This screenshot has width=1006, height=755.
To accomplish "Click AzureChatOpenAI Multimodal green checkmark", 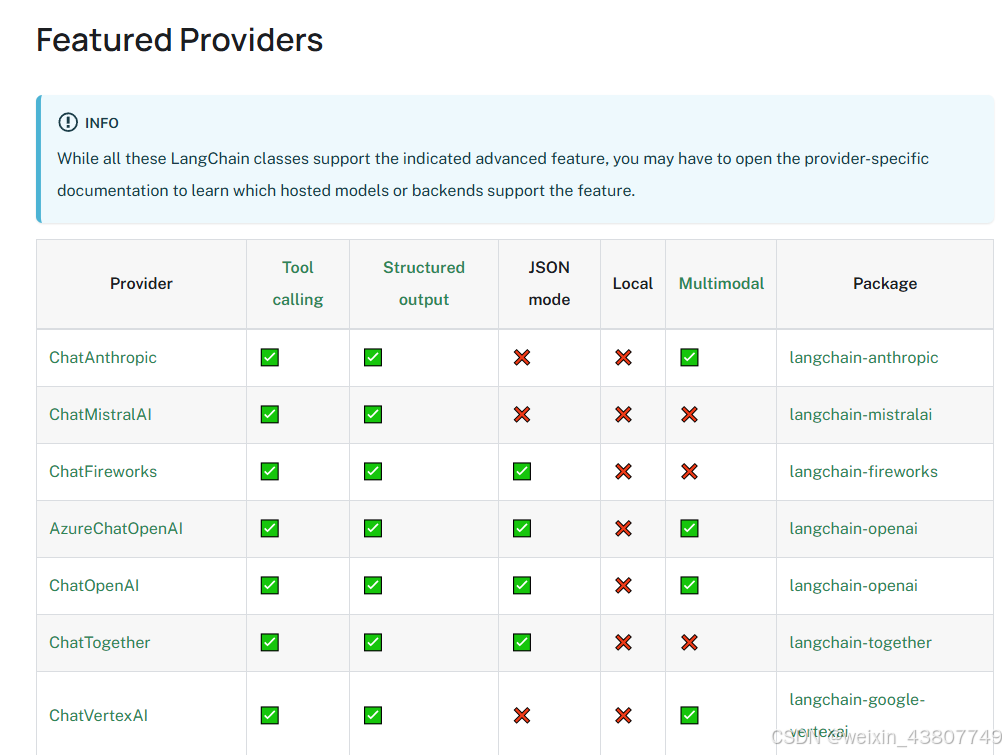I will 690,529.
